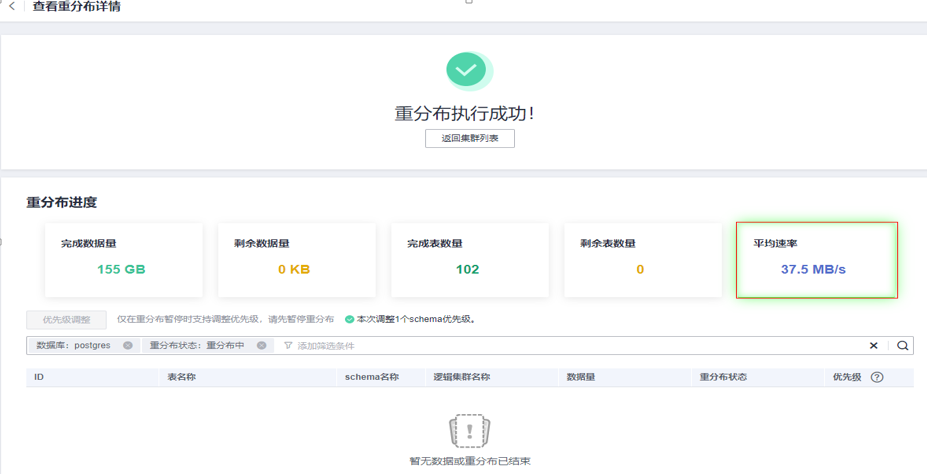Click the 重分布状态 column header
Screen dimensions: 927x474
click(x=722, y=378)
